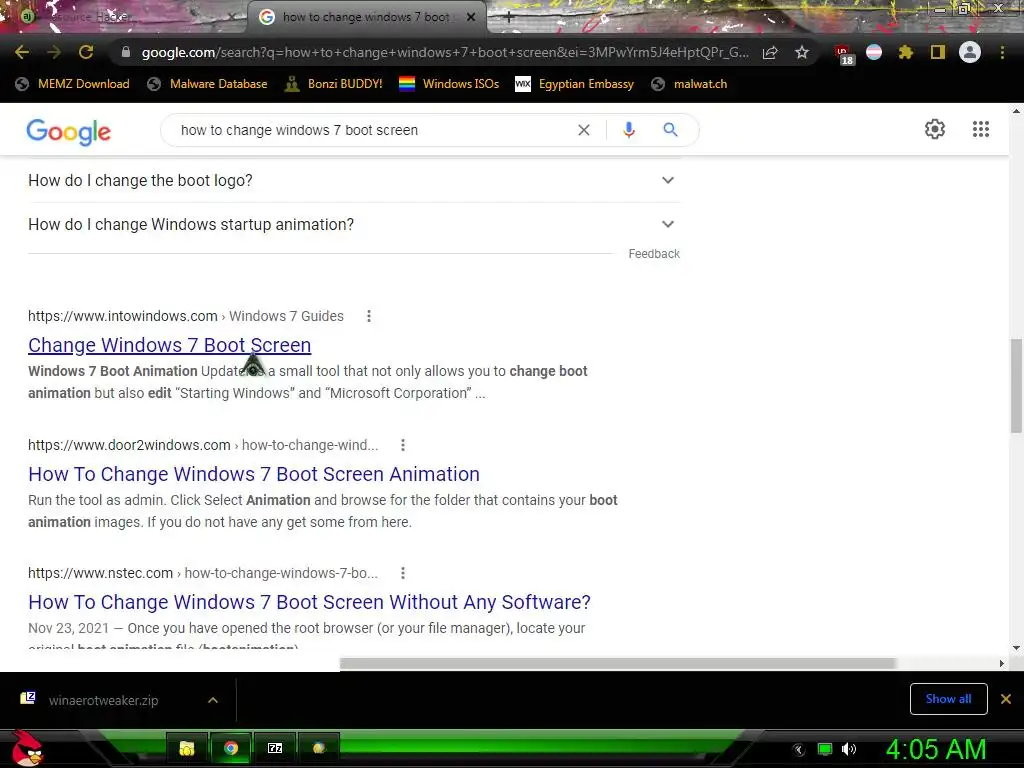
Task: Open the Malware Database bookmark
Action: [x=208, y=84]
